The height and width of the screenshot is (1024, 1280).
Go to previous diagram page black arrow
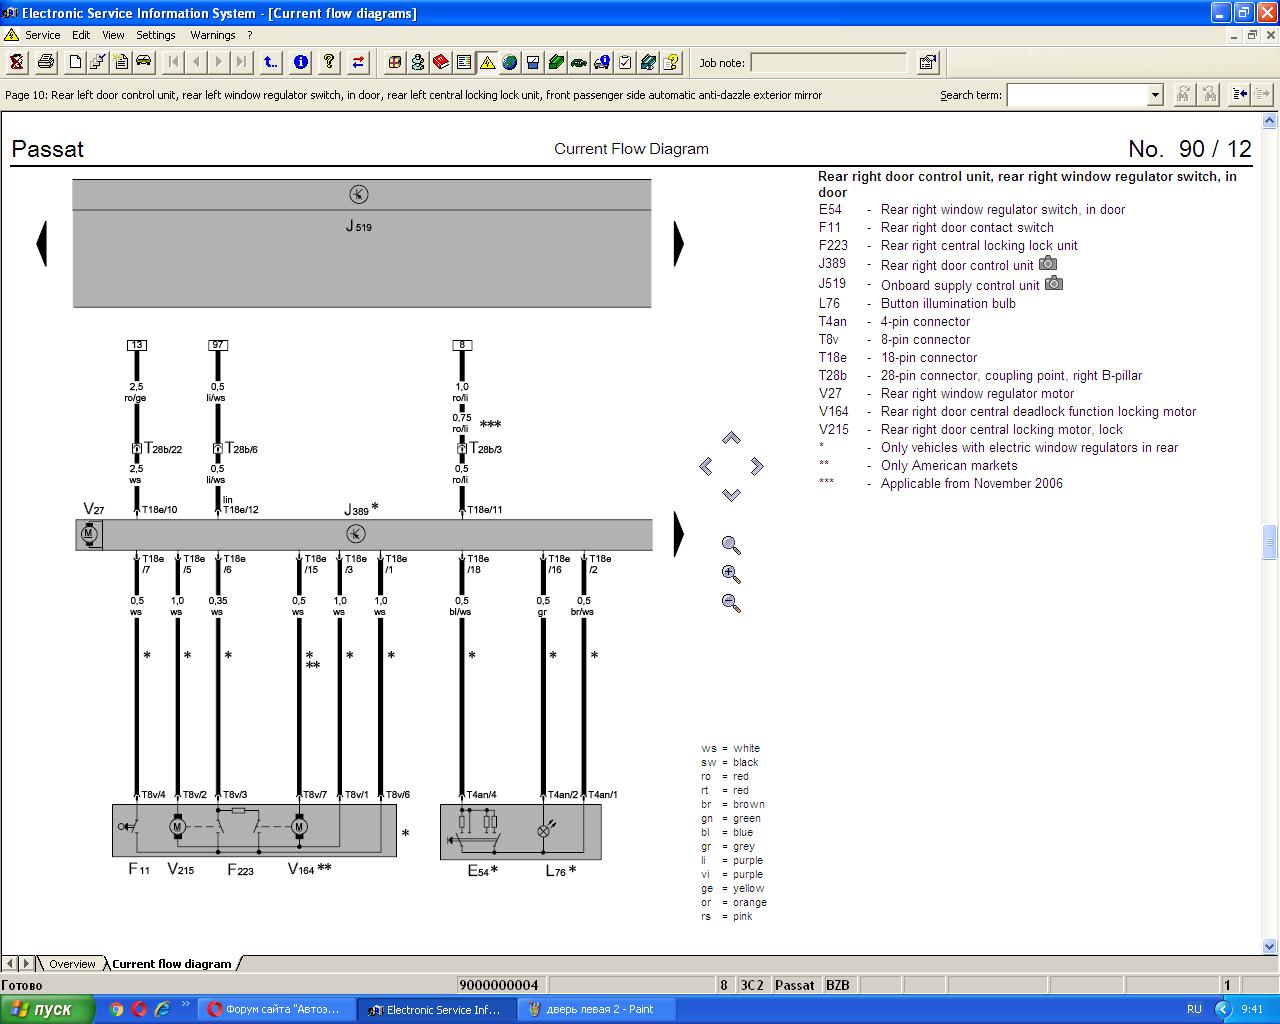(42, 243)
